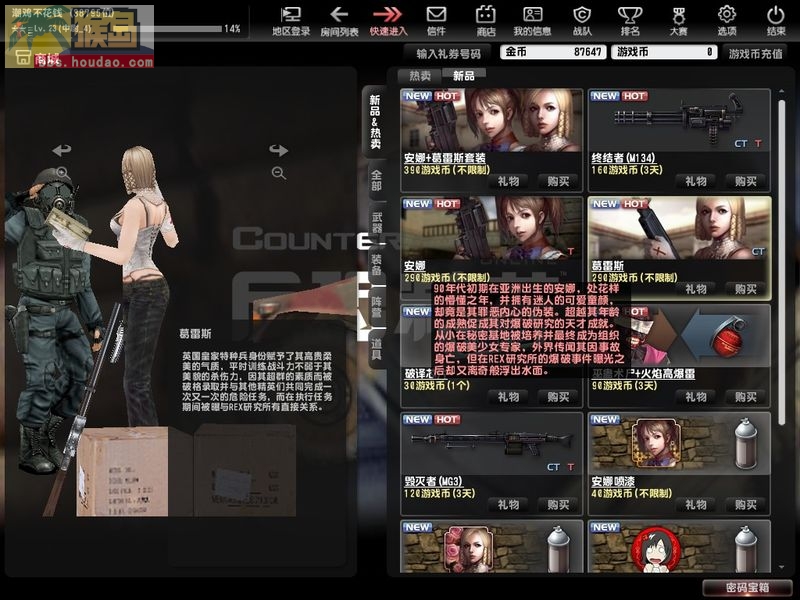This screenshot has width=800, height=600.
Task: Click the shop list scroll-up arrow
Action: tap(781, 92)
